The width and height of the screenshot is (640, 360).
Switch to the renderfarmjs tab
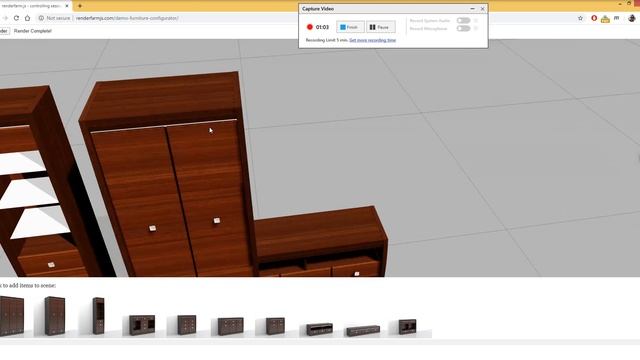pos(31,6)
